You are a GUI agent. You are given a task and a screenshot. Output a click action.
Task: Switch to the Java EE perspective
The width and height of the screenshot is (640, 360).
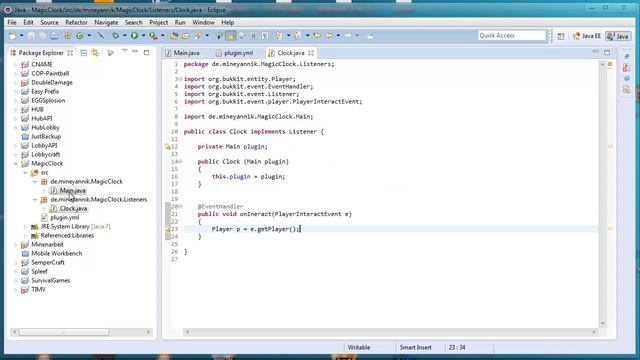pyautogui.click(x=587, y=36)
